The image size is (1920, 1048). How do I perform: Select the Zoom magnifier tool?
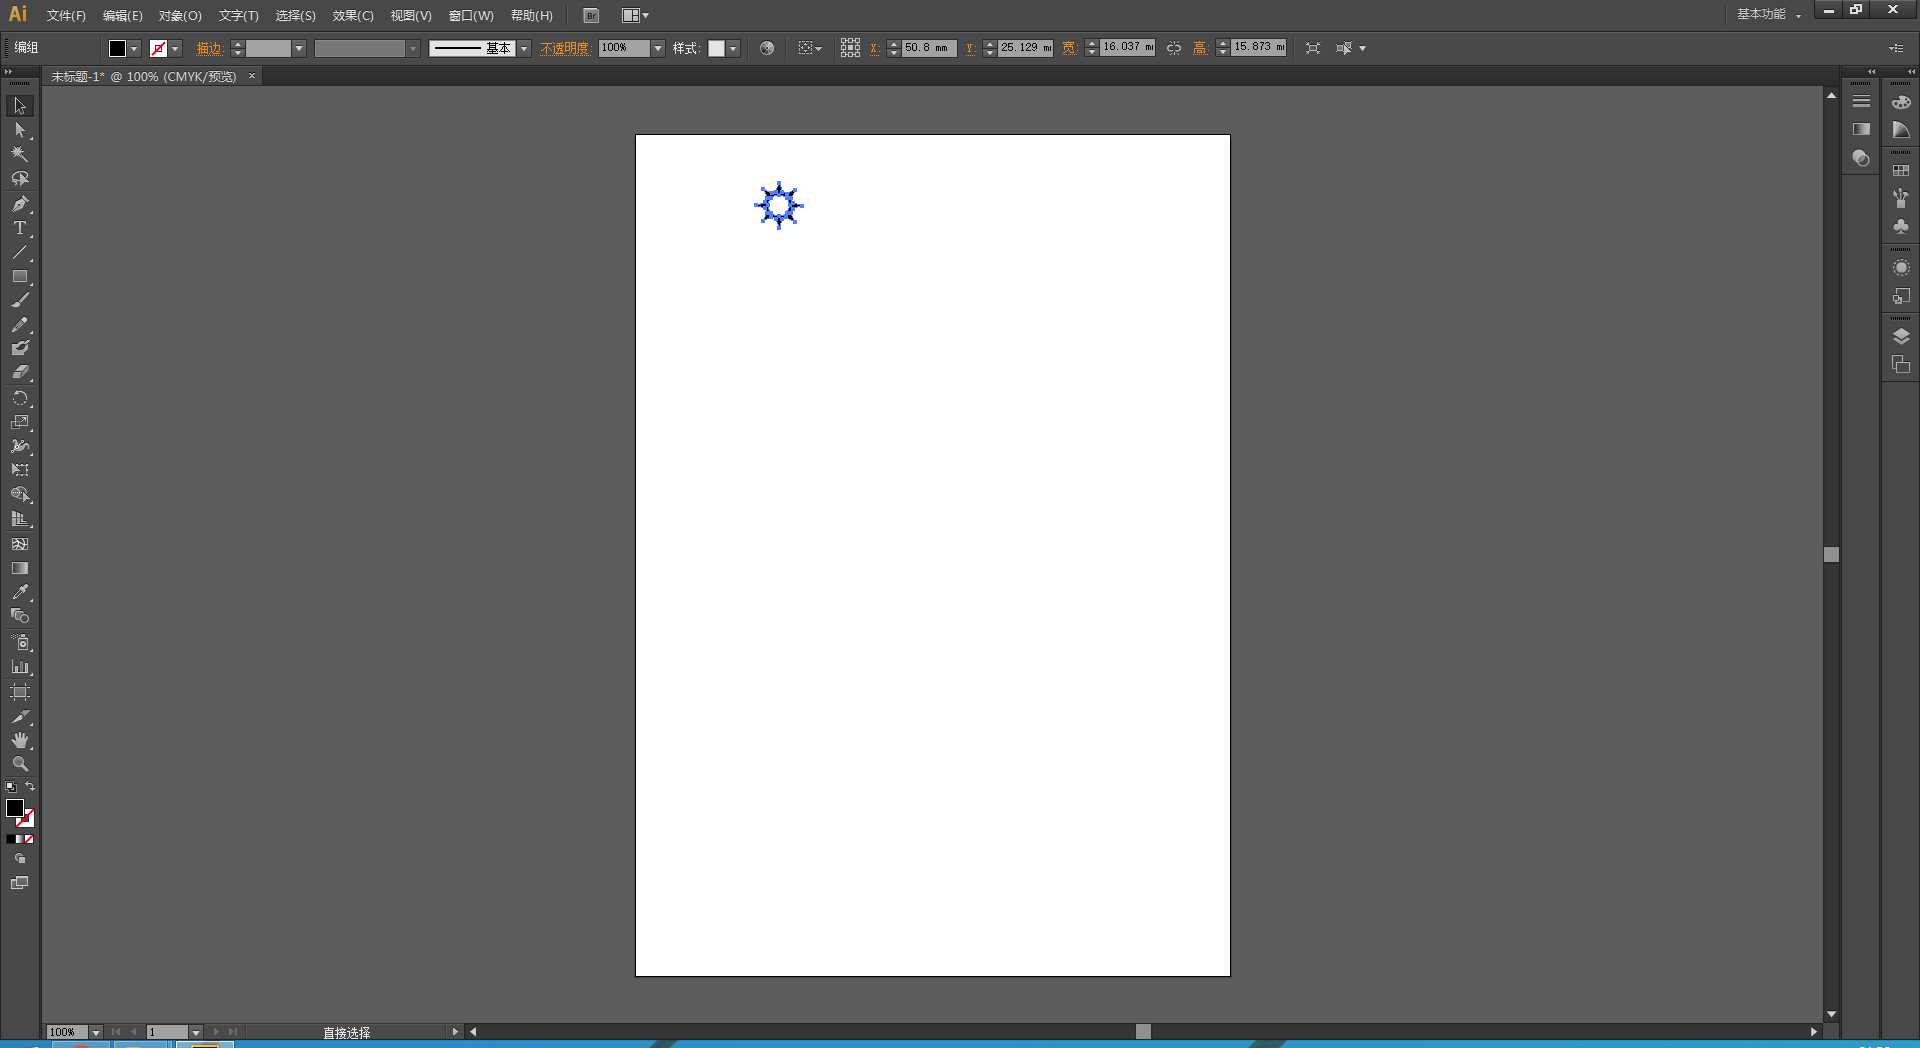coord(20,764)
